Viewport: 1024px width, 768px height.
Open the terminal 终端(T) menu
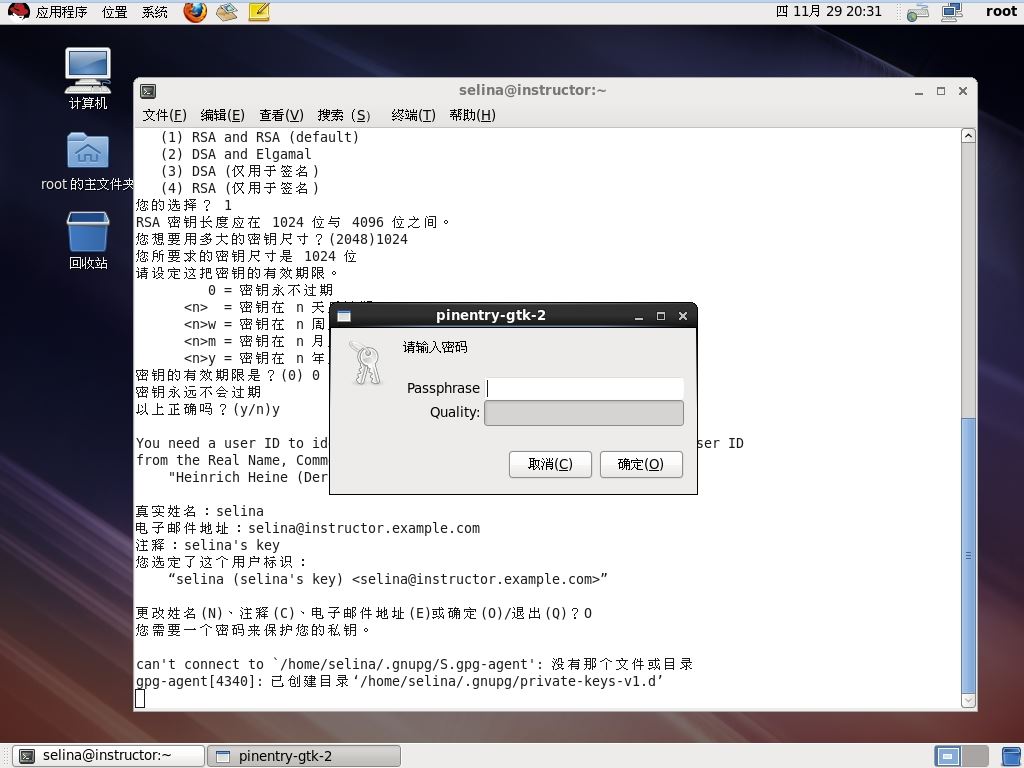(413, 115)
